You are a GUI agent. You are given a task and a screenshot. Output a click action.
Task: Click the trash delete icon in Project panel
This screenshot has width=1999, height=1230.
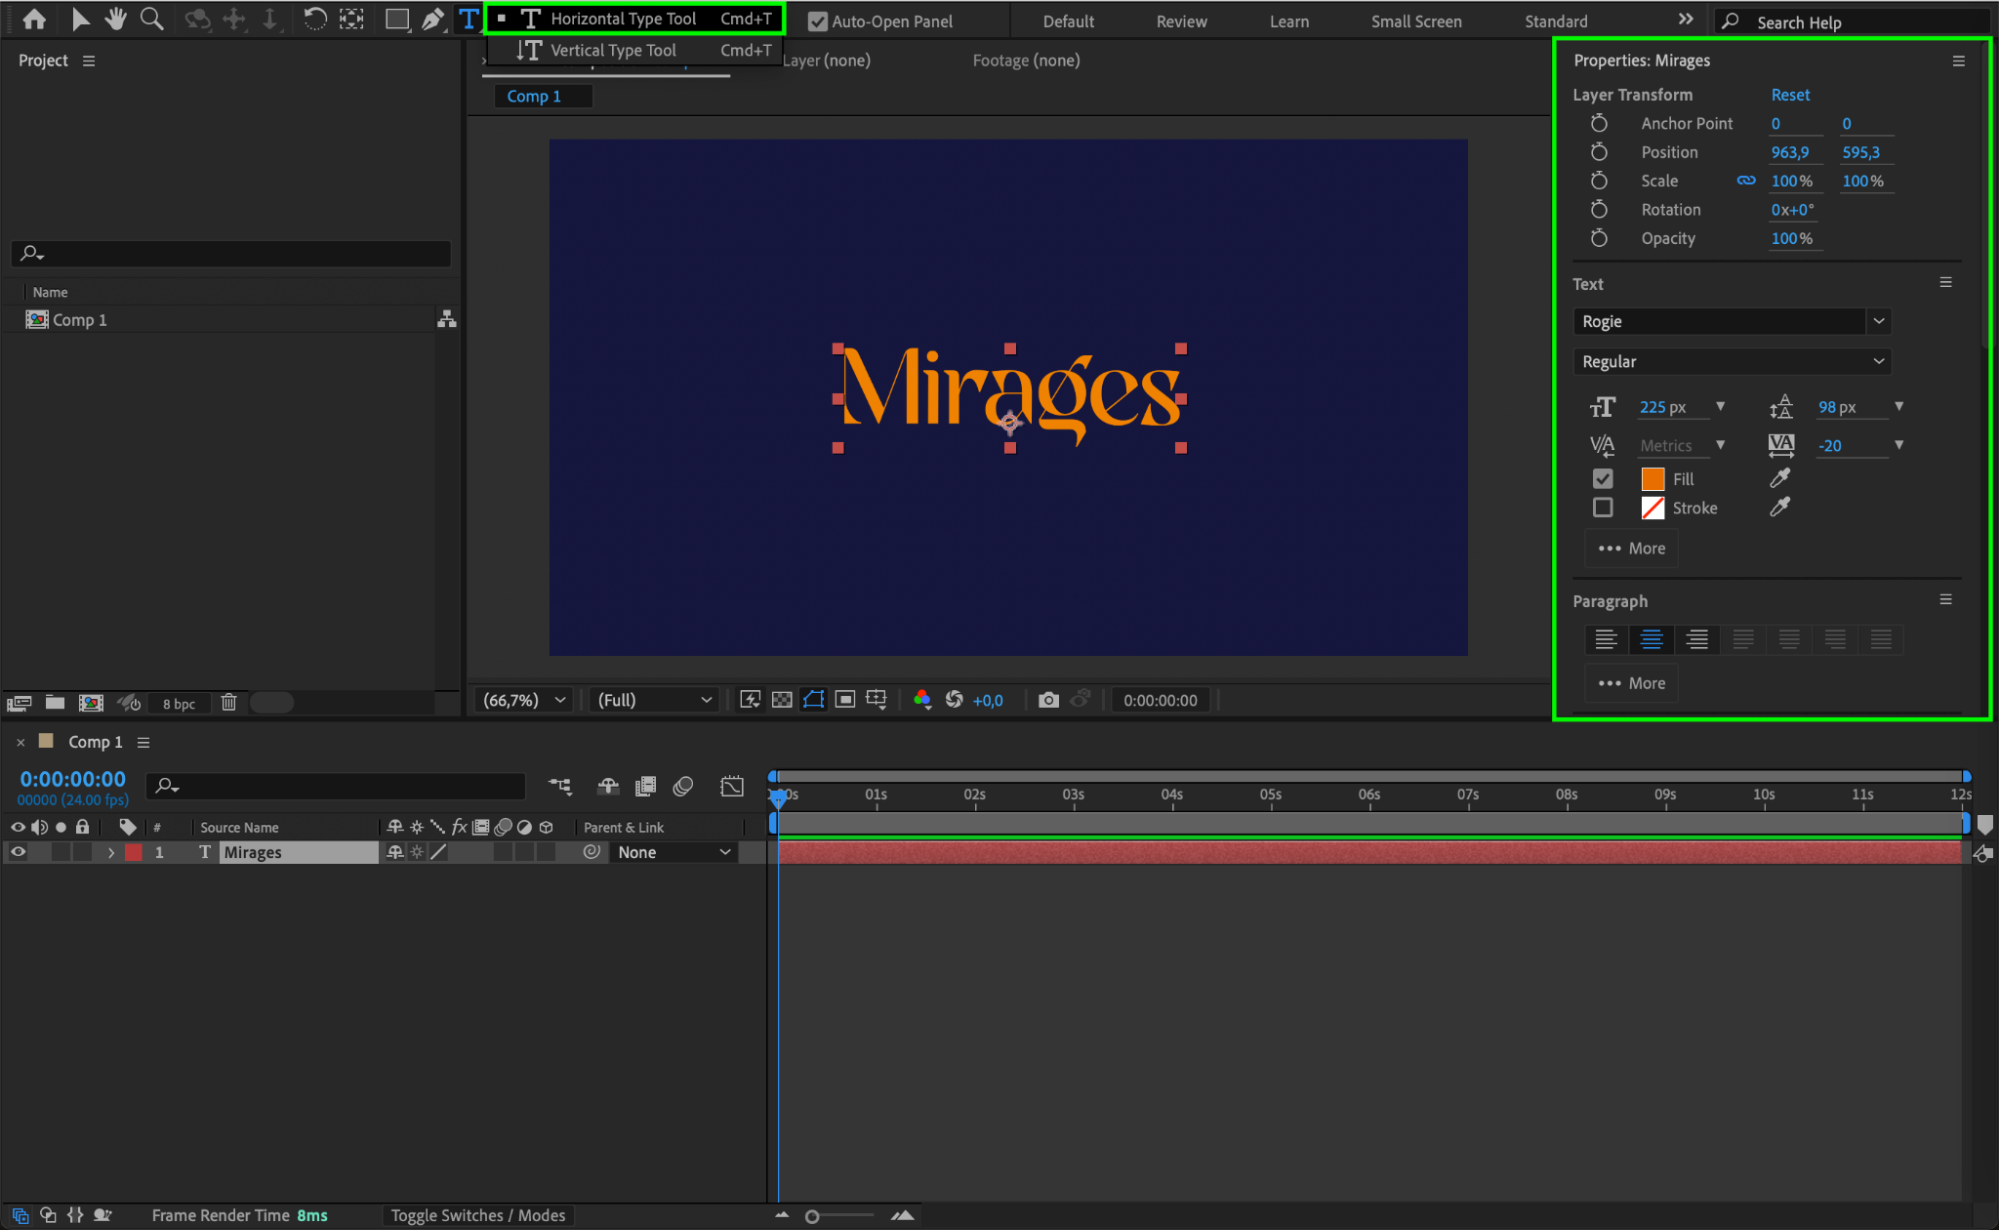click(229, 703)
